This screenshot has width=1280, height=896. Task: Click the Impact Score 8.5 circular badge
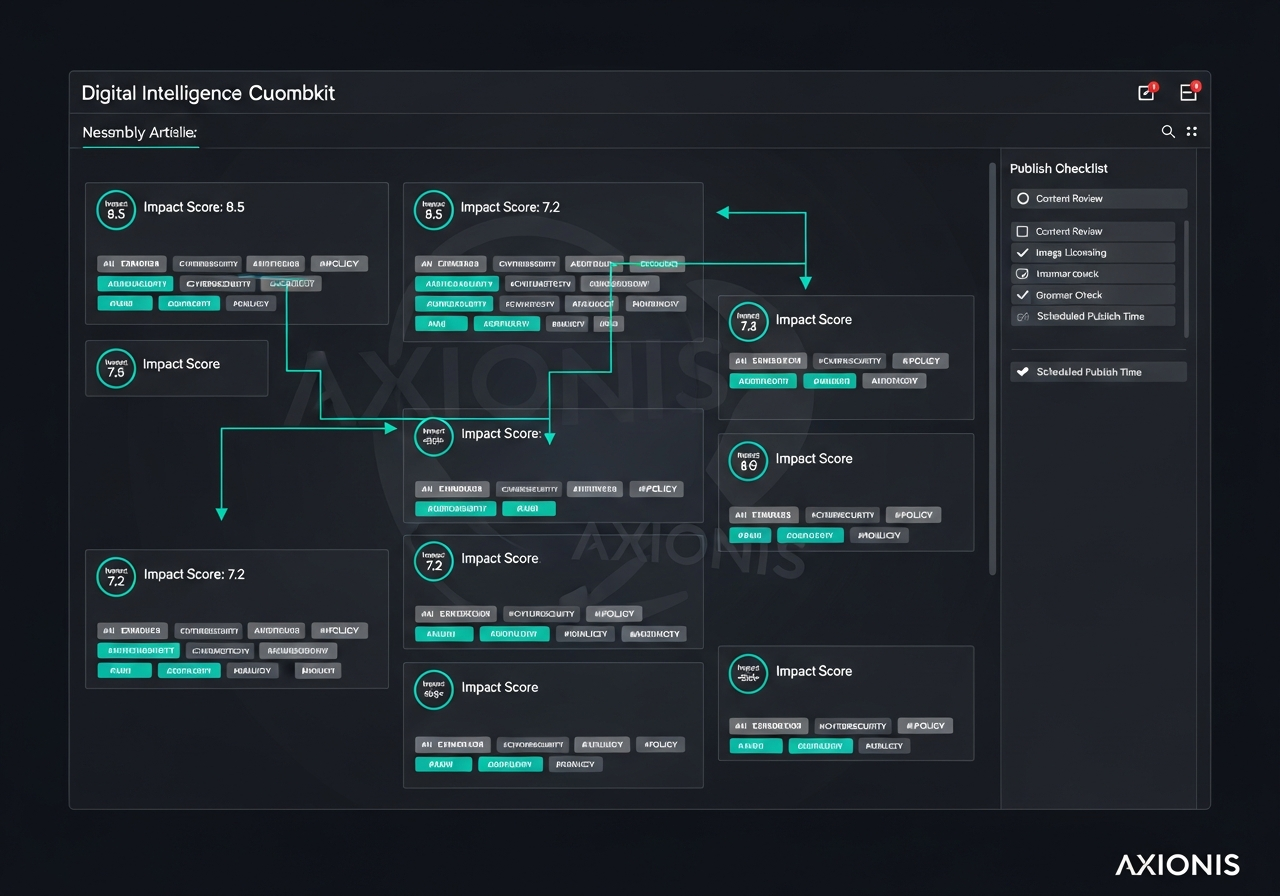pos(115,210)
